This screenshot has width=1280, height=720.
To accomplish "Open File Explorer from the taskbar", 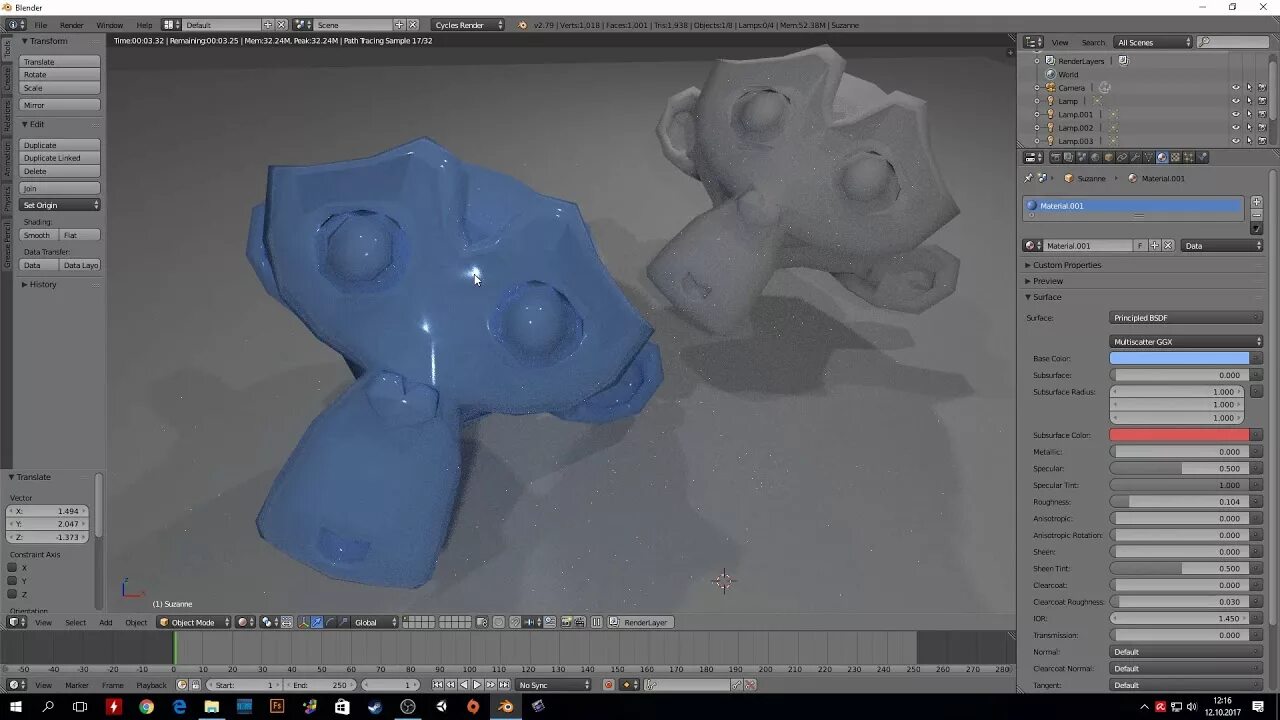I will 211,707.
